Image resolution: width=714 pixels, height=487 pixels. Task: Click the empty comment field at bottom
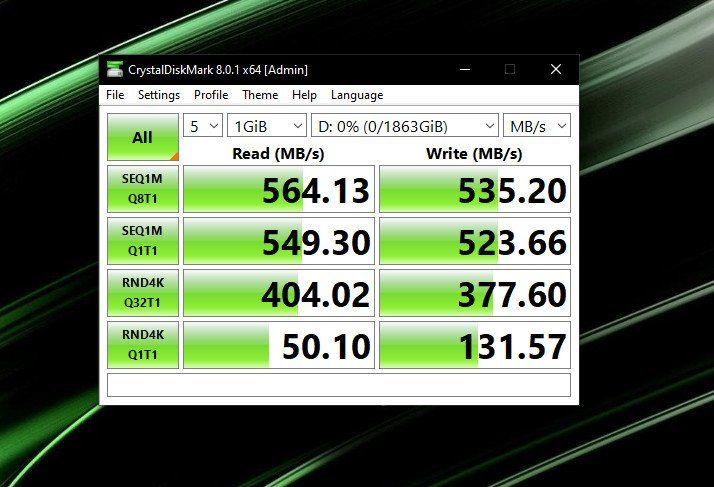[339, 385]
